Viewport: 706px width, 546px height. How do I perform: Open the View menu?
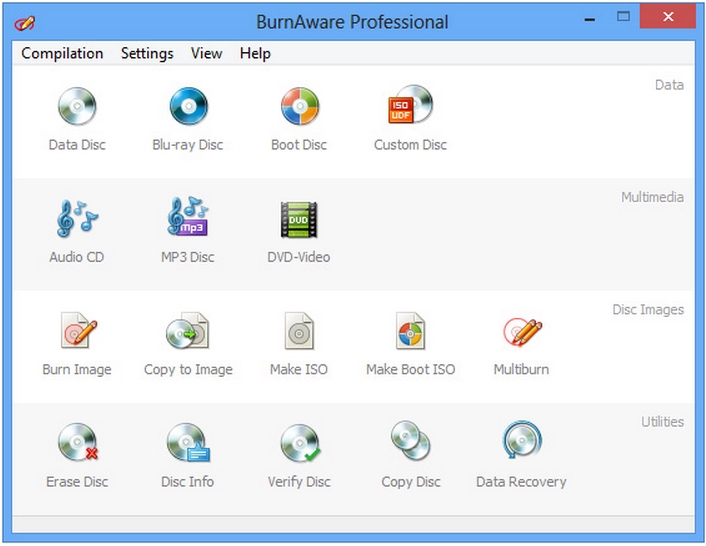[206, 54]
